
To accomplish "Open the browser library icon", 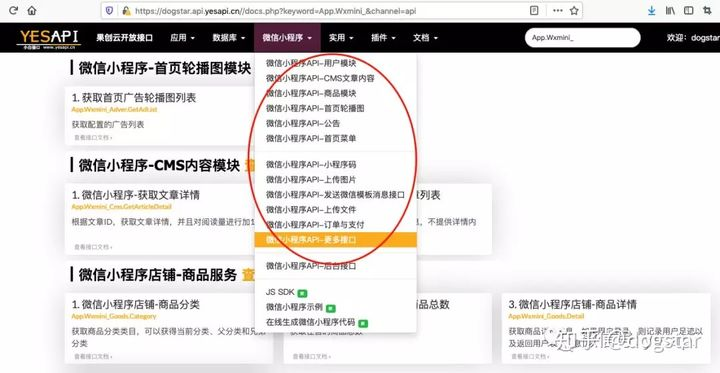I will pos(670,11).
